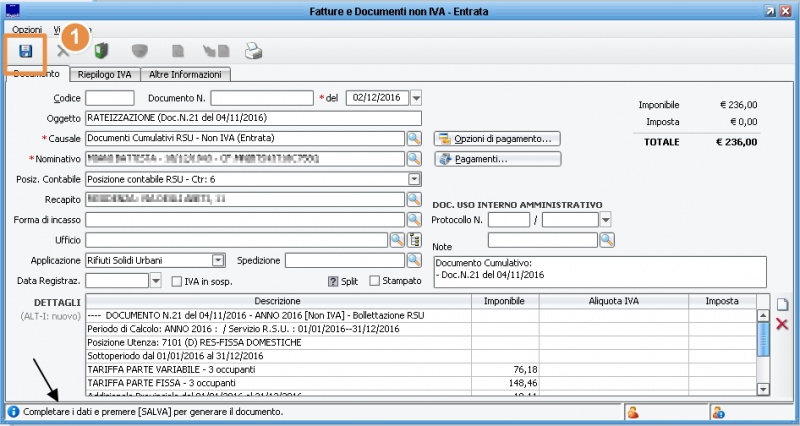Click the green shield toolbar icon
The height and width of the screenshot is (426, 800).
pyautogui.click(x=100, y=51)
